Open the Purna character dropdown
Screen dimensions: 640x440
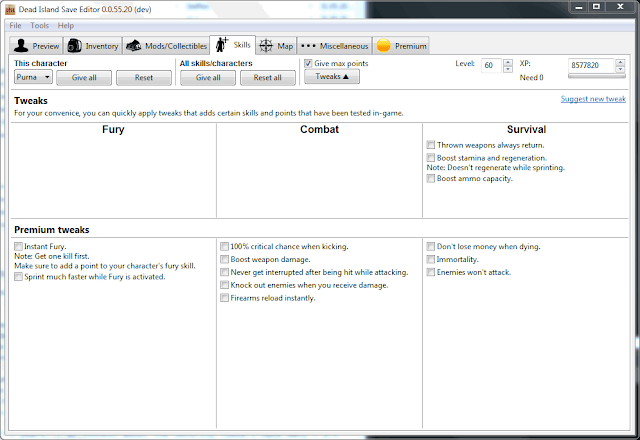coord(33,77)
